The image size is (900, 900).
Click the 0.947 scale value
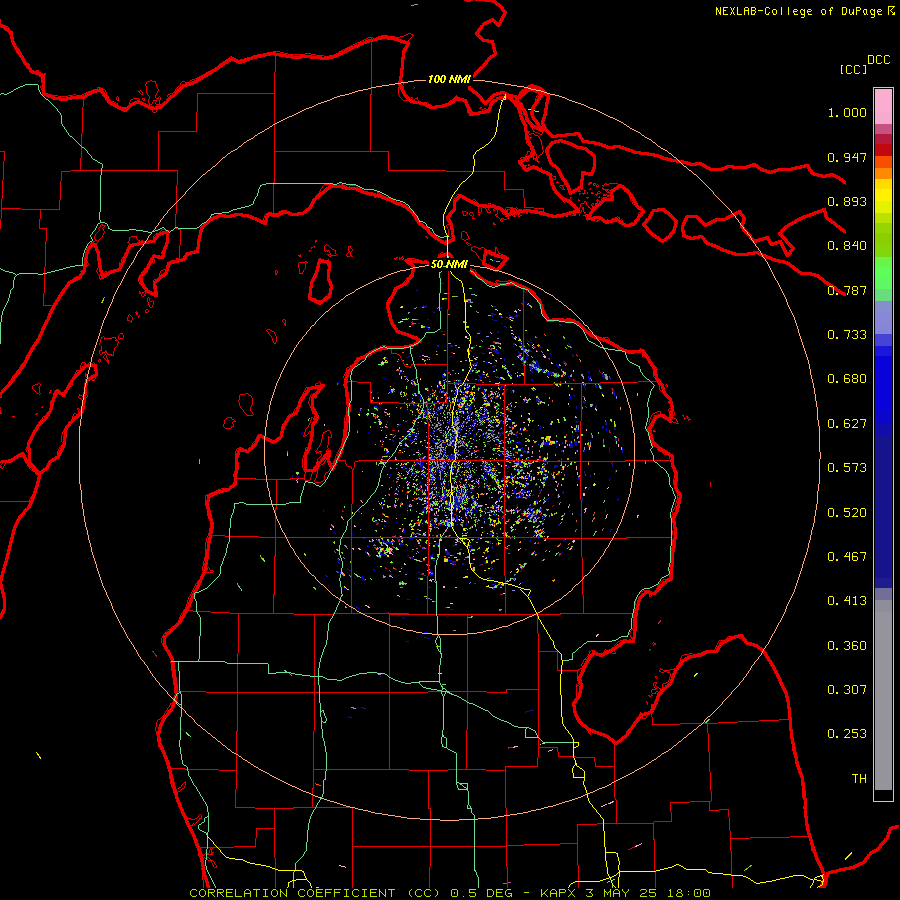pos(847,157)
